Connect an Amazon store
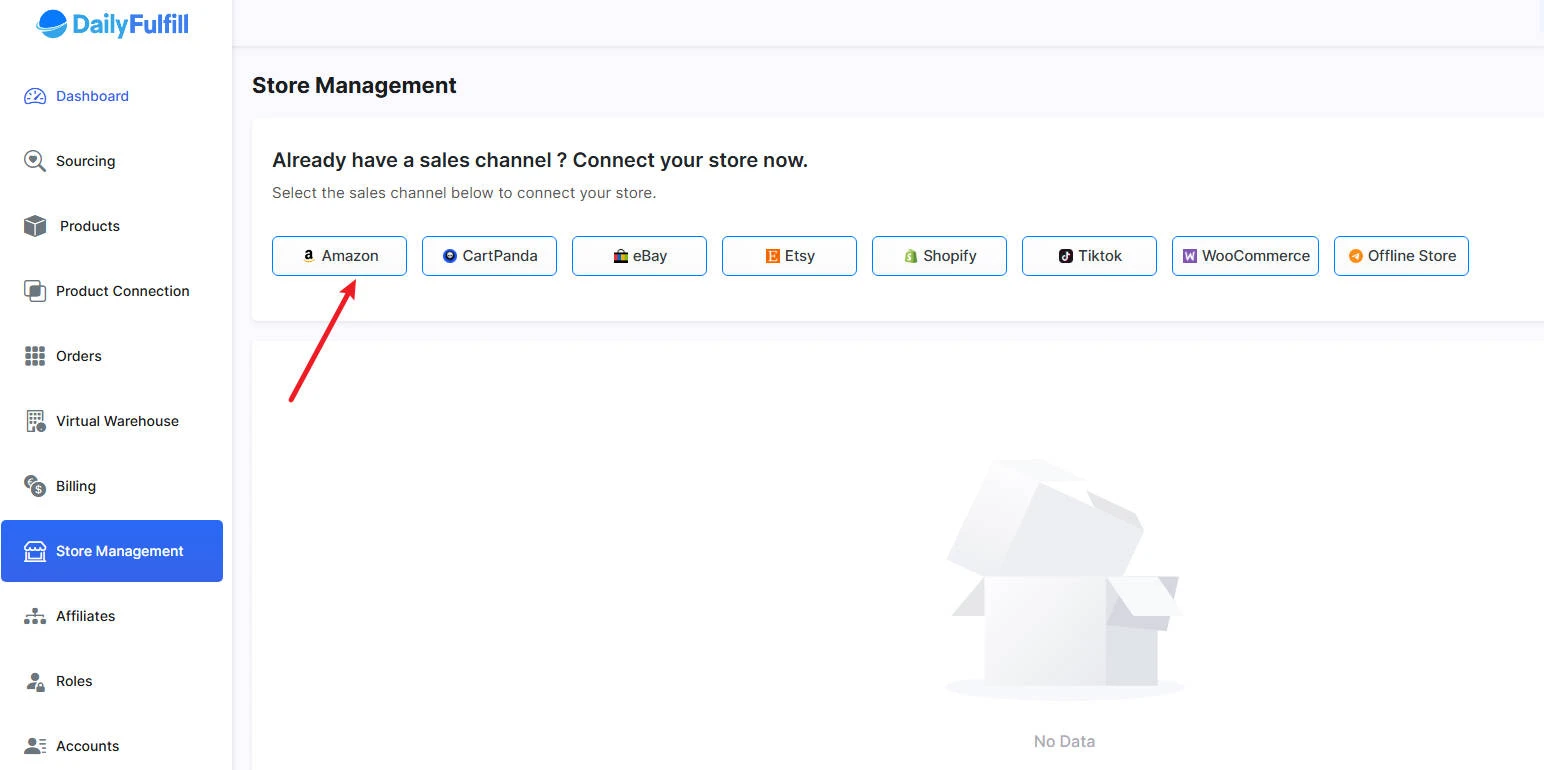1544x770 pixels. [x=339, y=256]
